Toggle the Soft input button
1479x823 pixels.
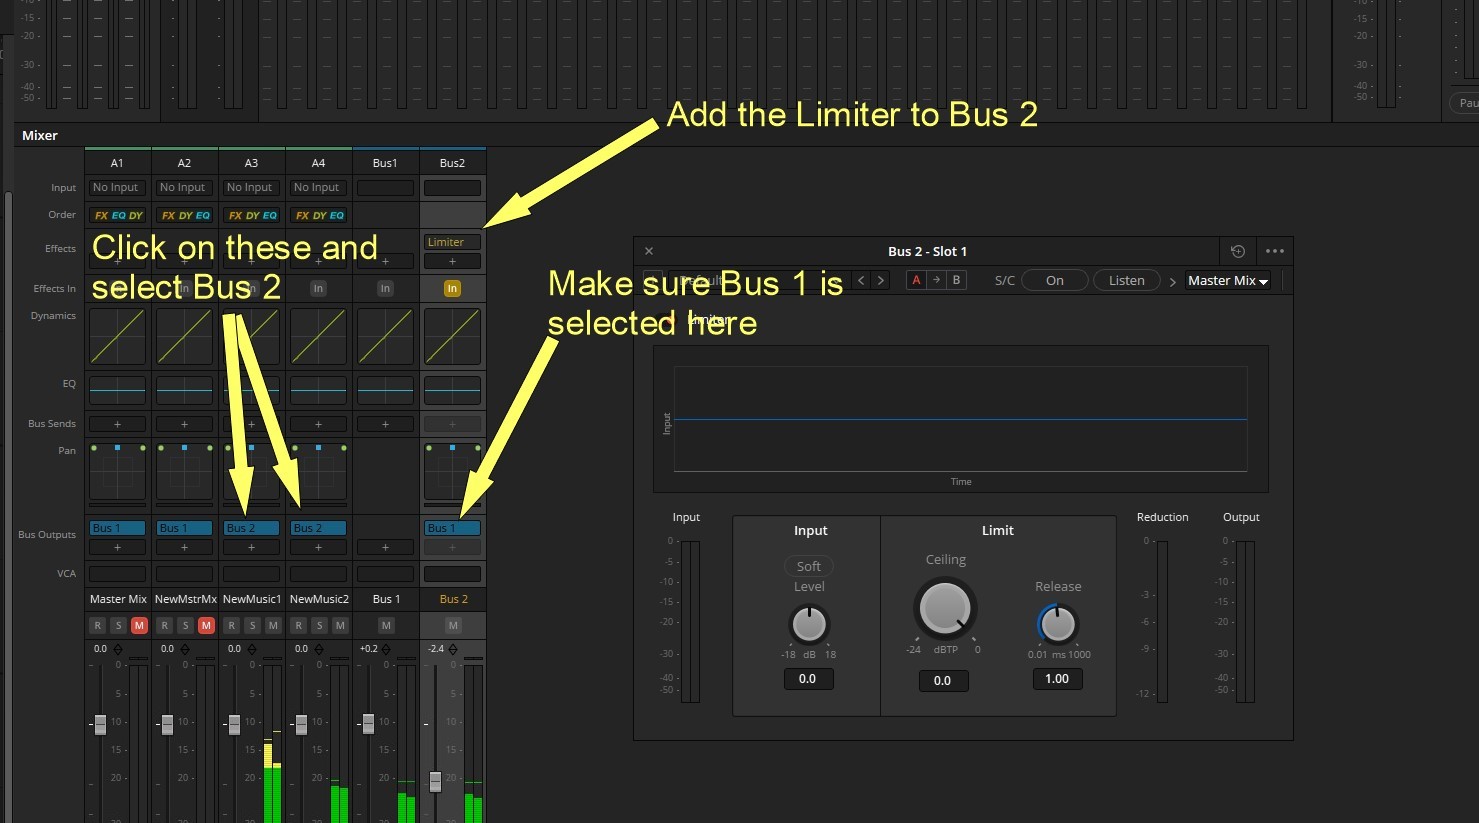tap(809, 566)
